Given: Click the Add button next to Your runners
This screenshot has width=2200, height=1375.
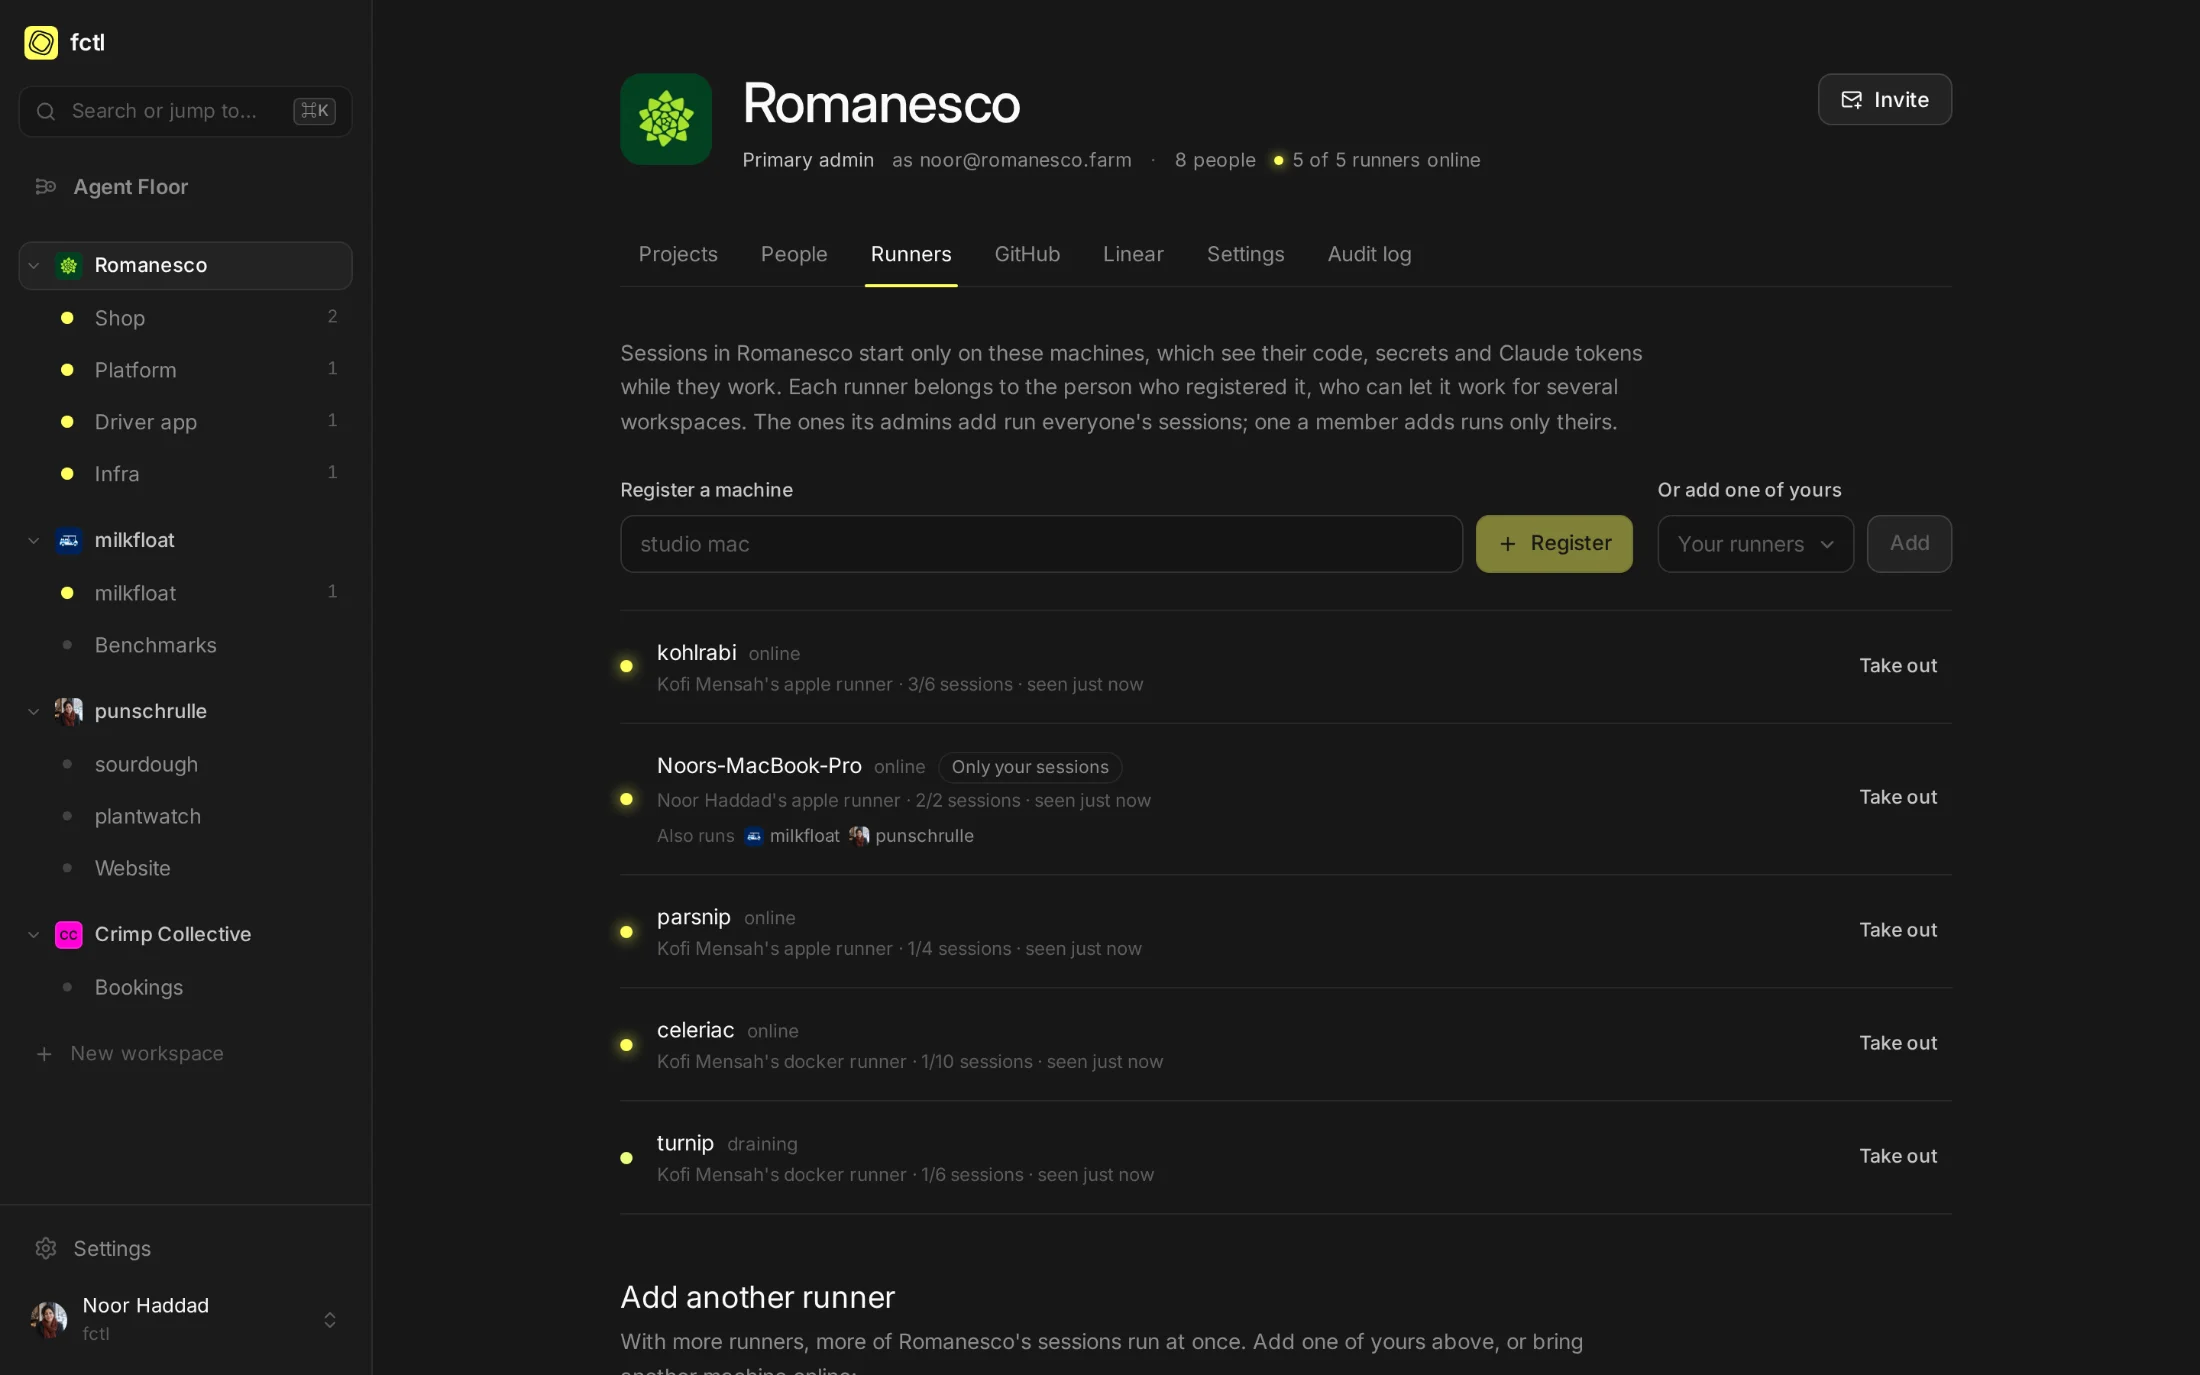Looking at the screenshot, I should click(1909, 544).
